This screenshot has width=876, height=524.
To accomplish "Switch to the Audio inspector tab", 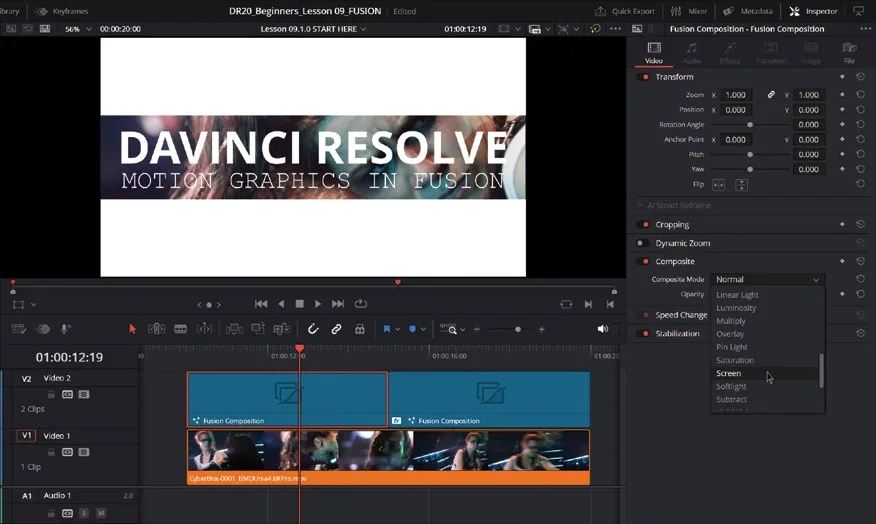I will pyautogui.click(x=692, y=53).
